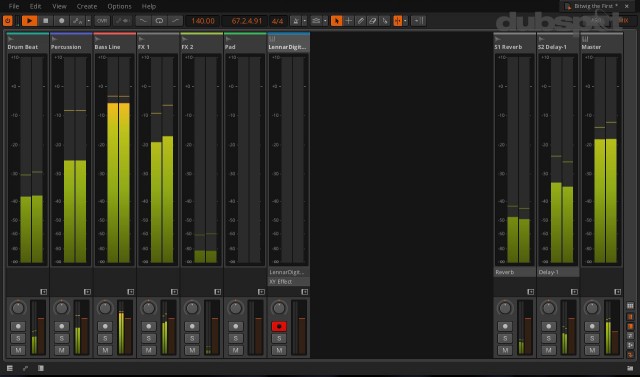Click the punch-out curve button right of loop
The height and width of the screenshot is (377, 640).
pyautogui.click(x=175, y=21)
